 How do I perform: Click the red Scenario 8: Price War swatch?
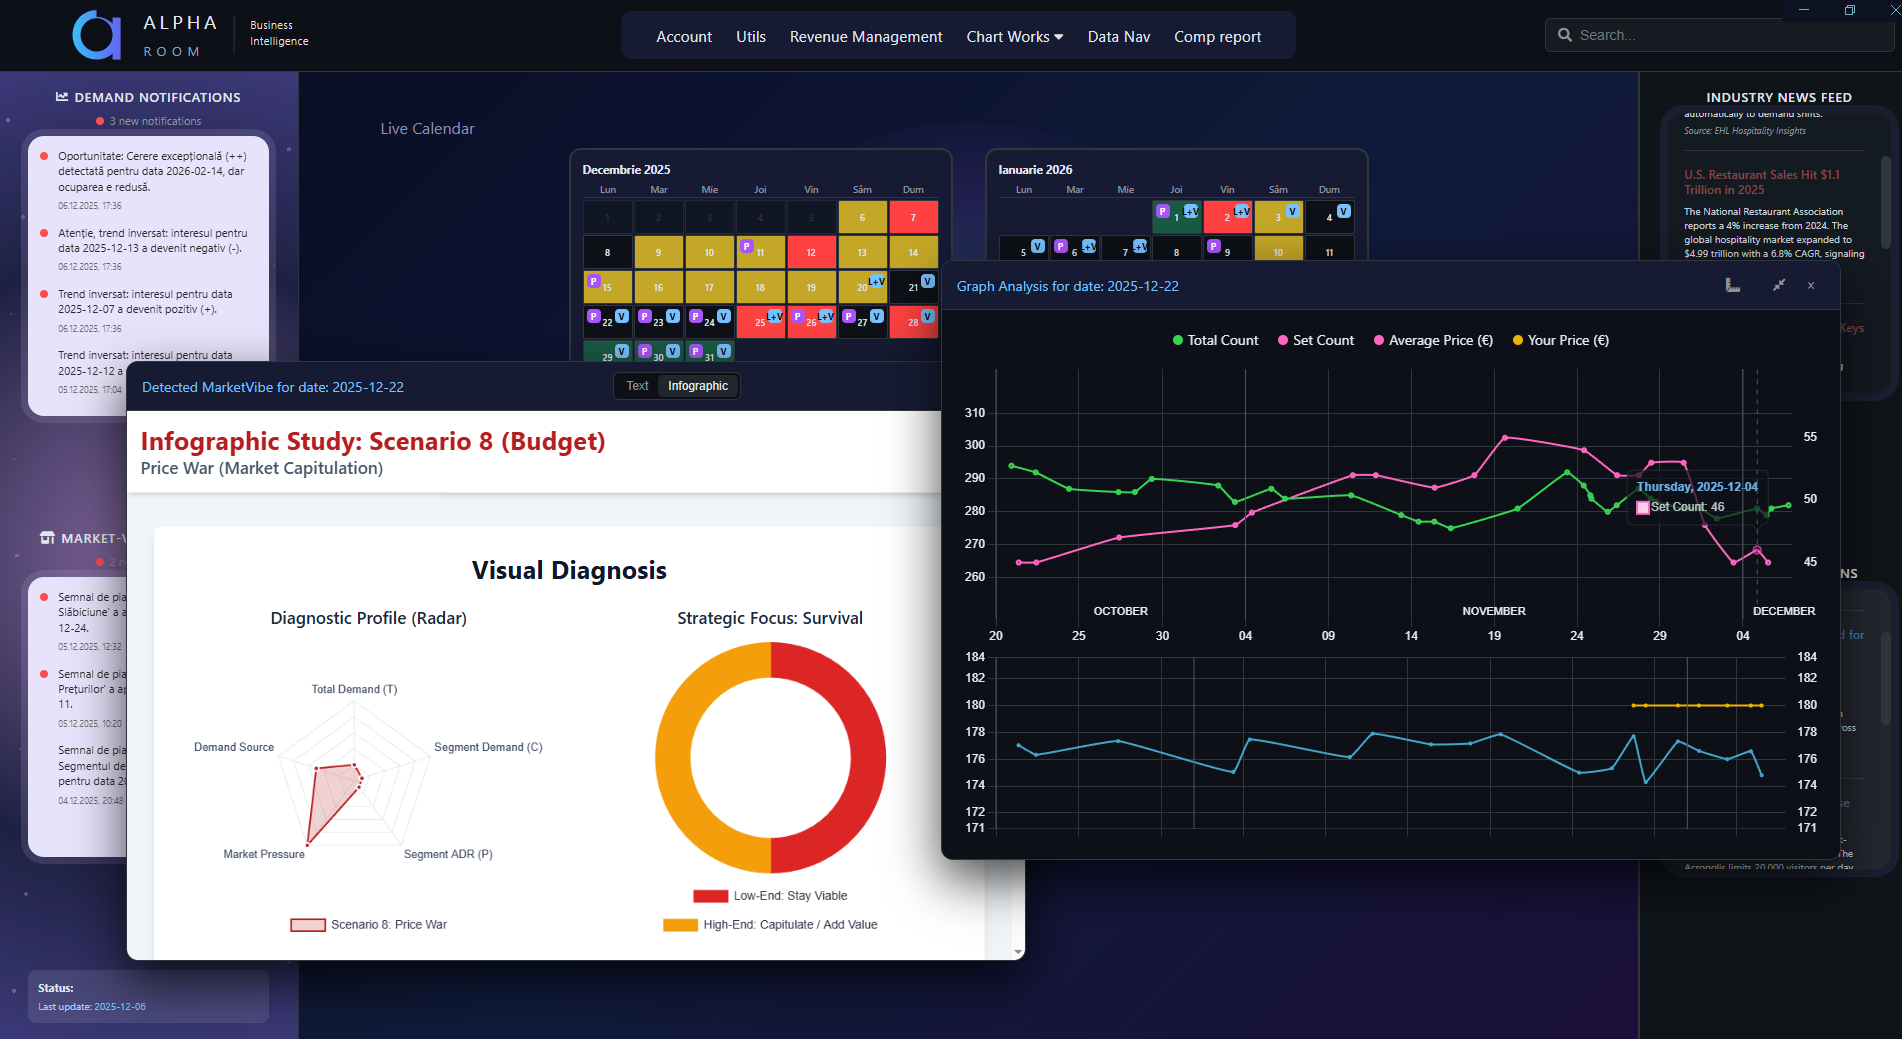pyautogui.click(x=307, y=924)
